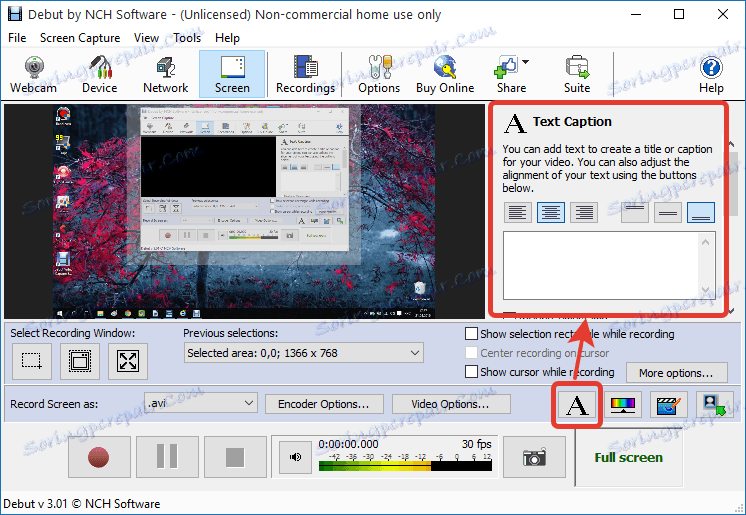Click the audio level meter bar
746x515 pixels.
[x=405, y=466]
